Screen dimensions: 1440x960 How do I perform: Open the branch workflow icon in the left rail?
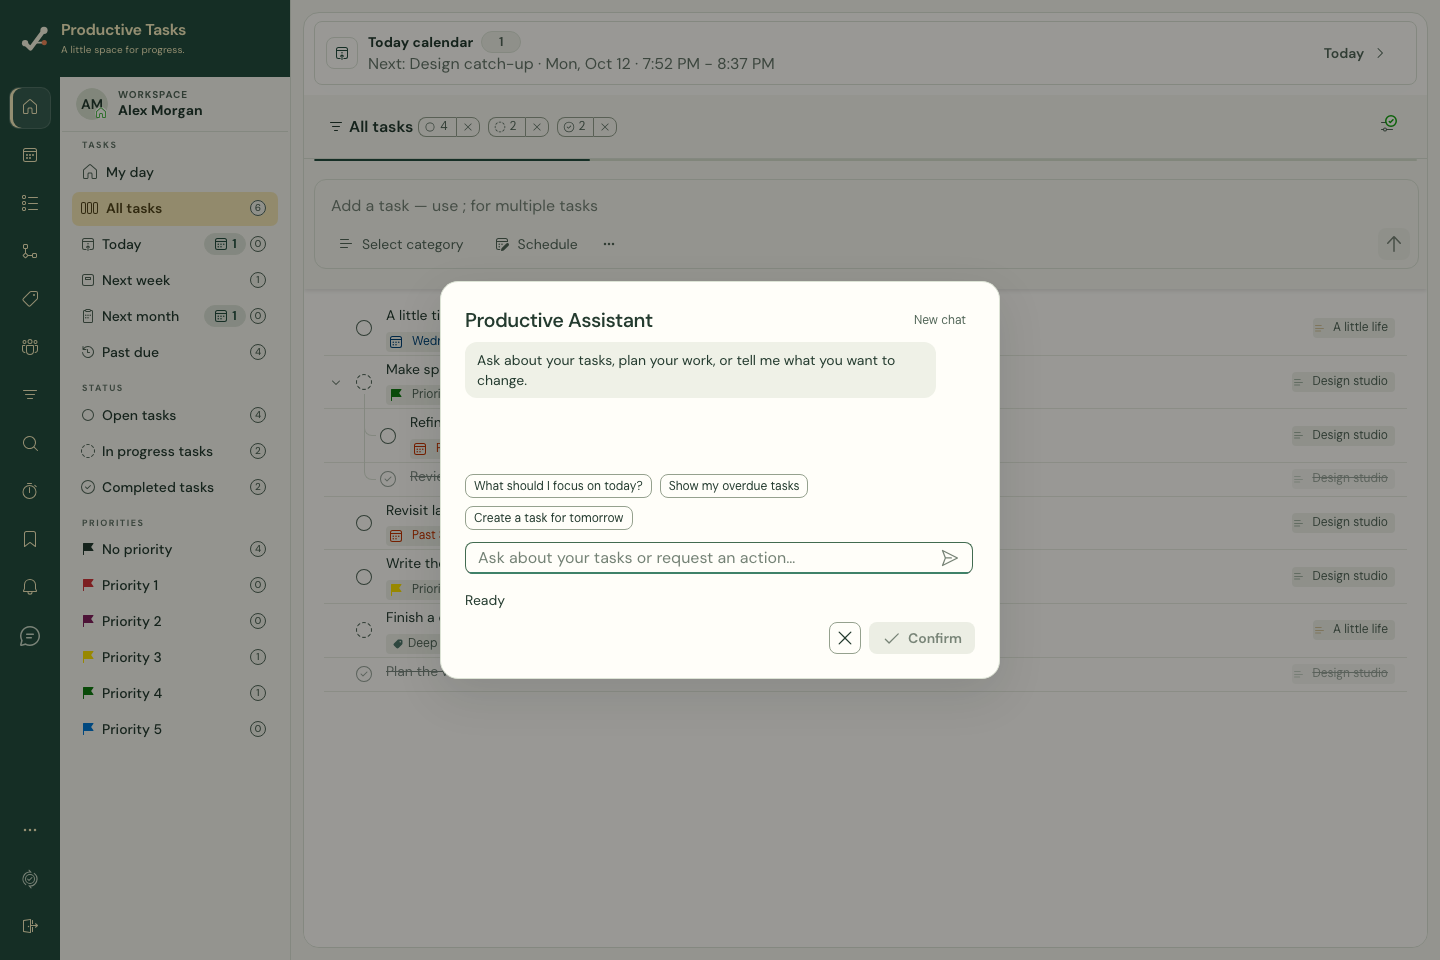pos(30,251)
